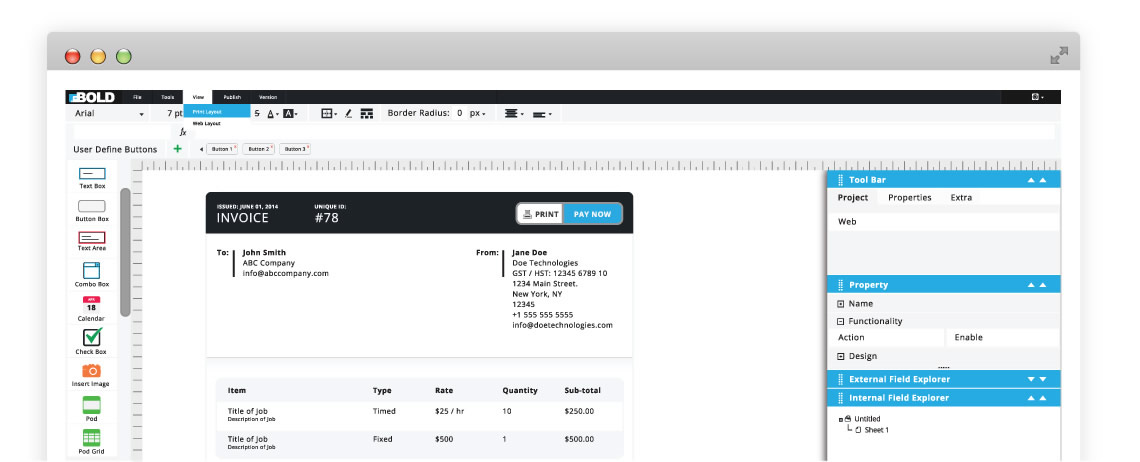Viewport: 1140px width, 462px height.
Task: Click the border color pencil icon
Action: coord(348,113)
